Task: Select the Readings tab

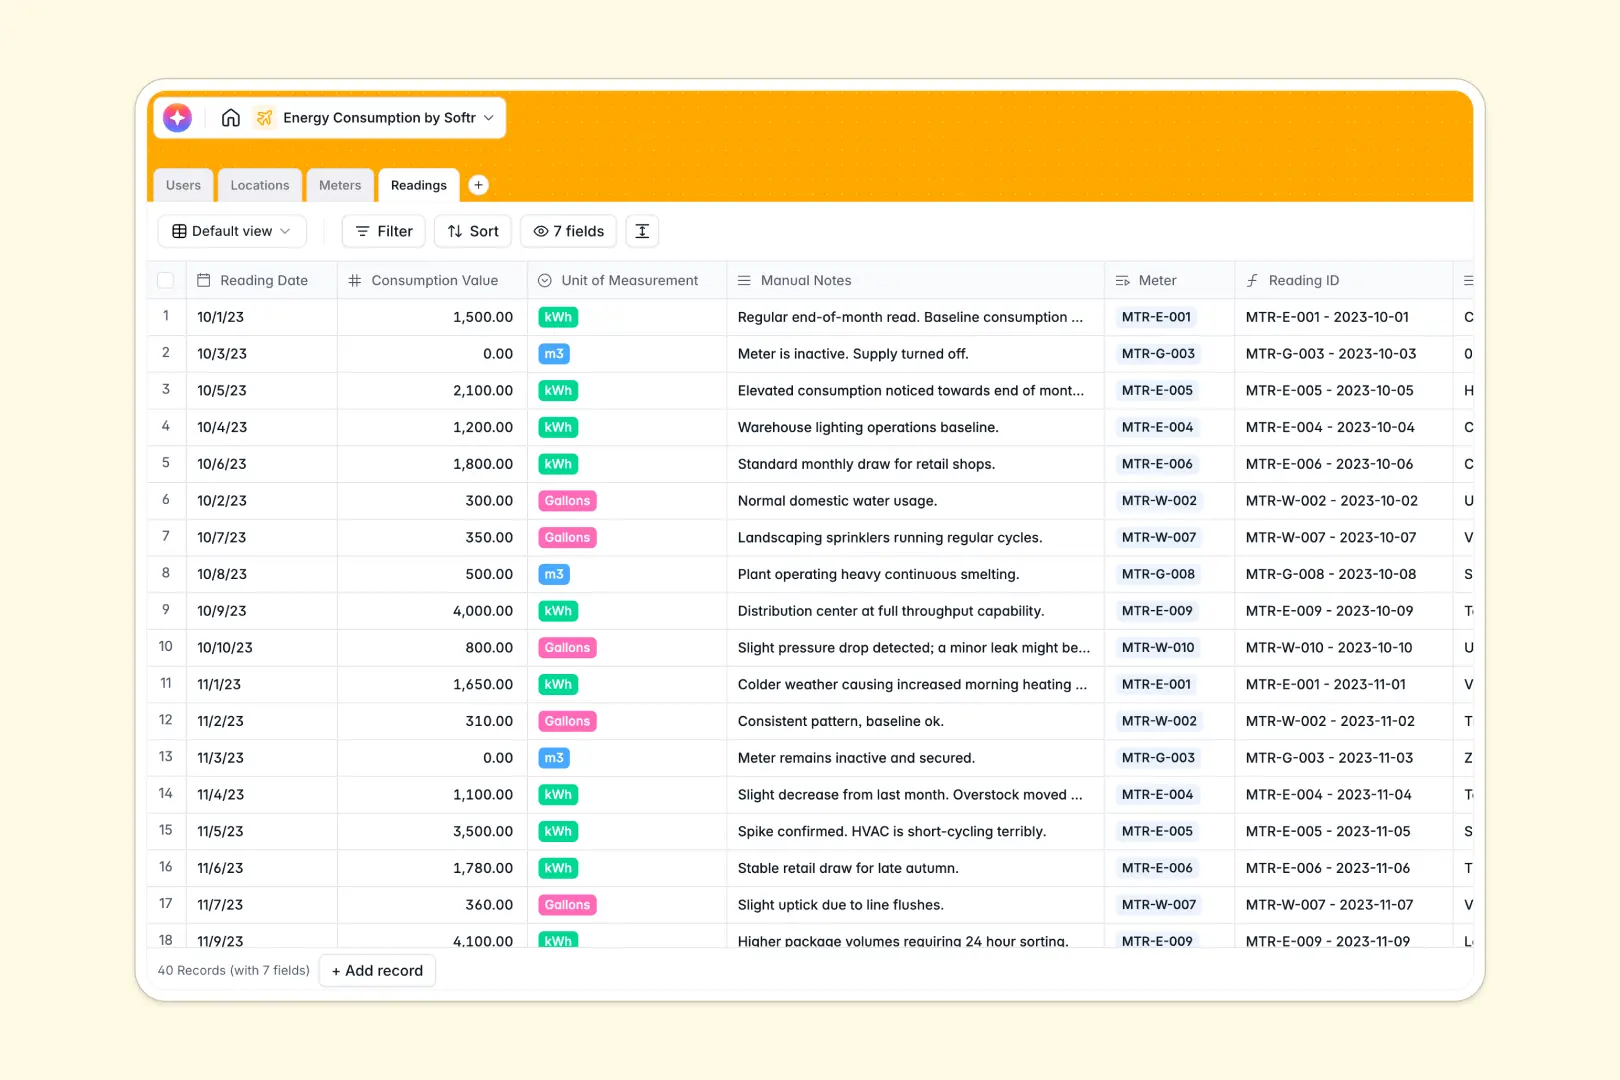Action: (x=419, y=185)
